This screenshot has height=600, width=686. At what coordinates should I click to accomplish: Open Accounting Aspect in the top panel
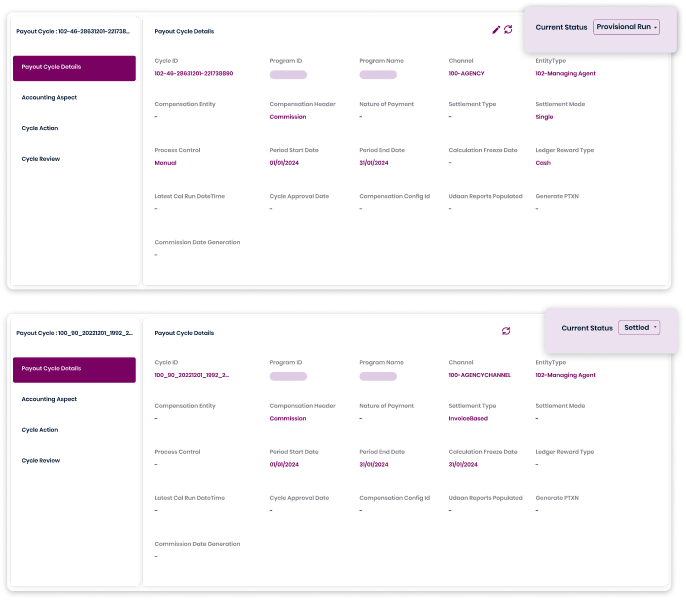point(49,98)
